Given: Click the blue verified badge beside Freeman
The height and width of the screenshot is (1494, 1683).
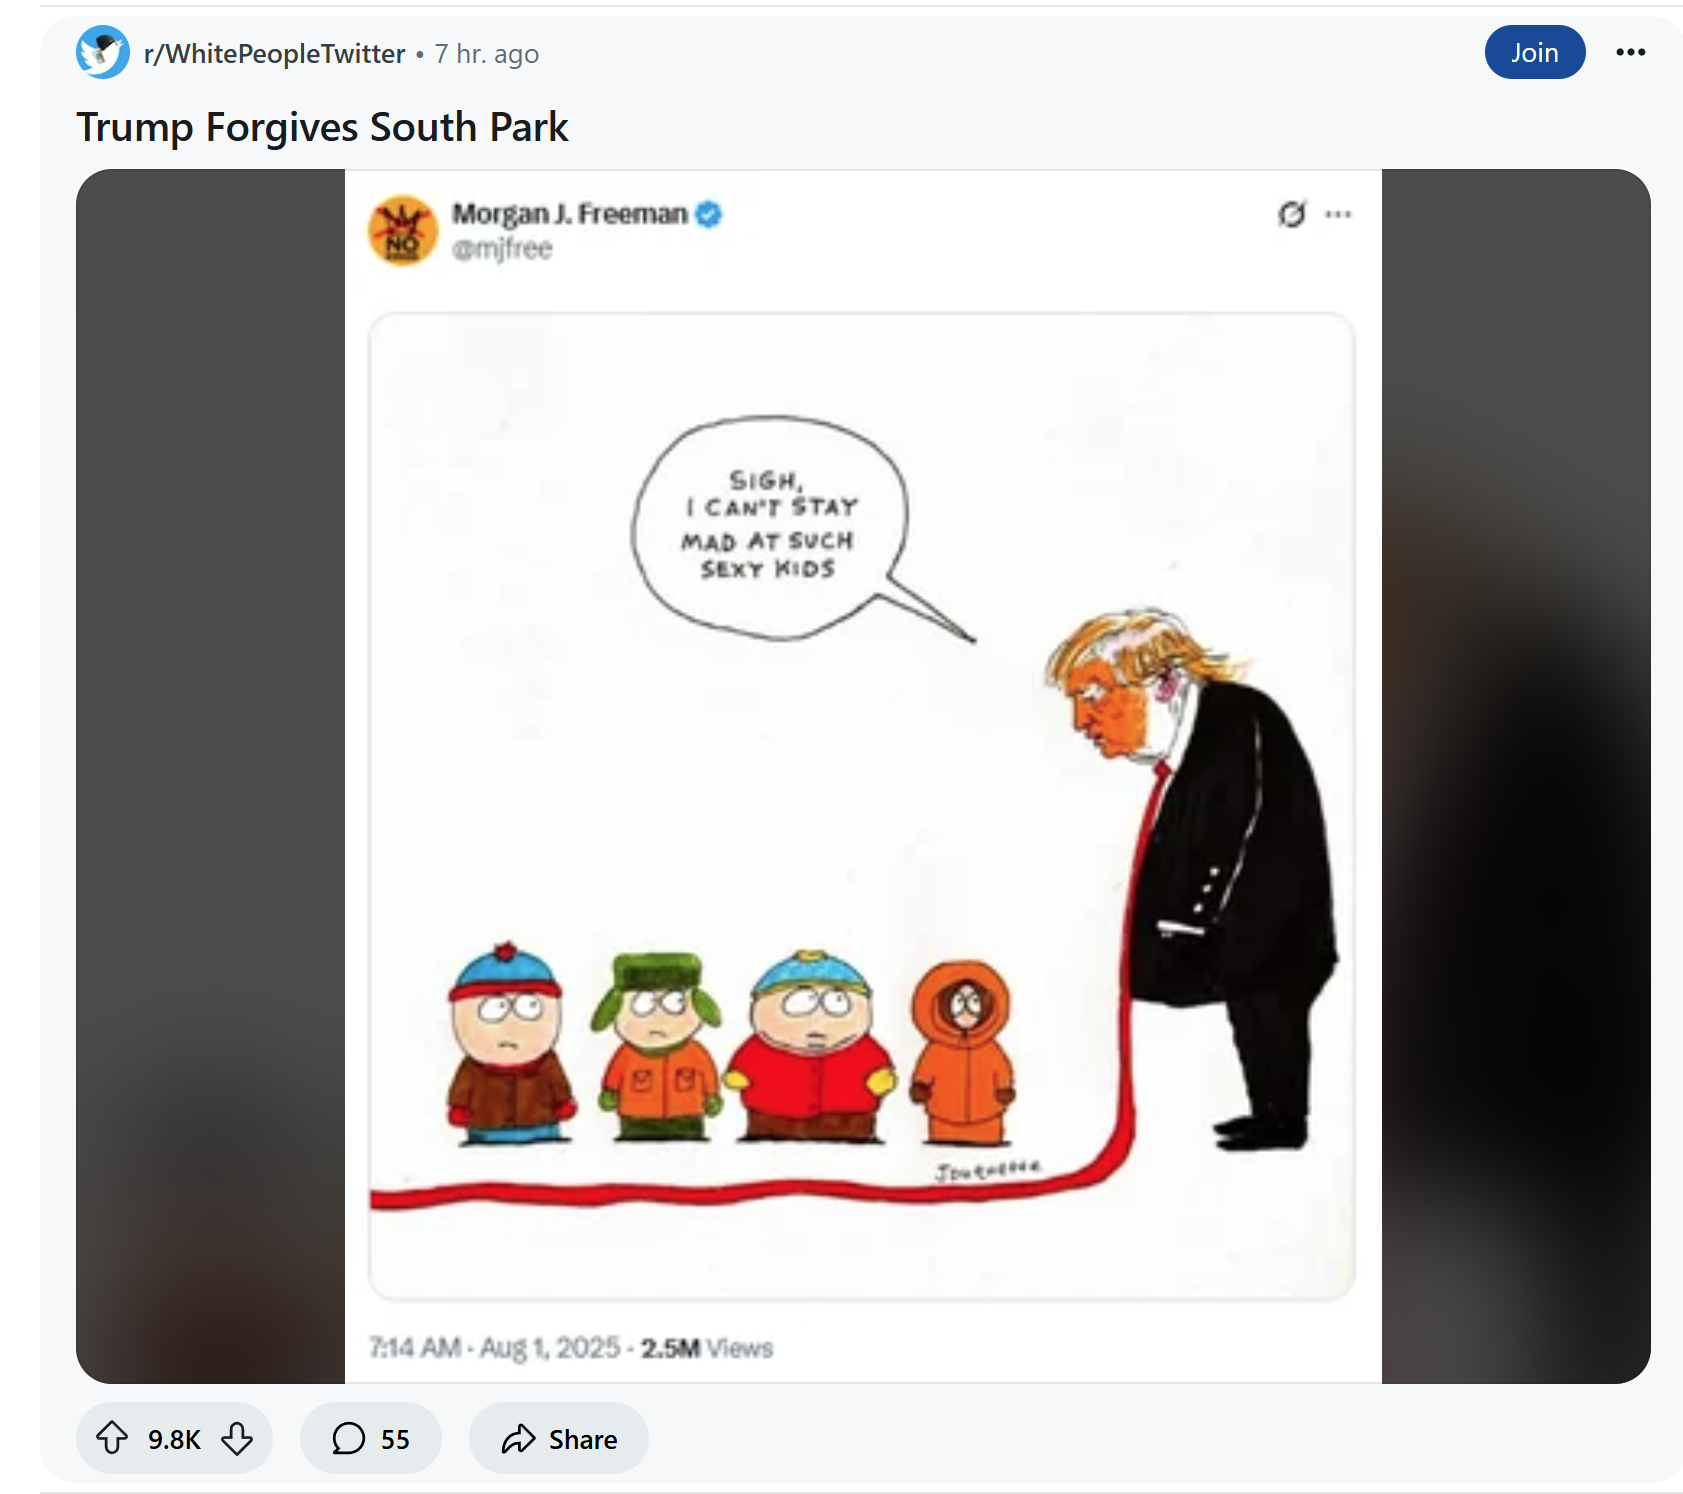Looking at the screenshot, I should point(708,214).
